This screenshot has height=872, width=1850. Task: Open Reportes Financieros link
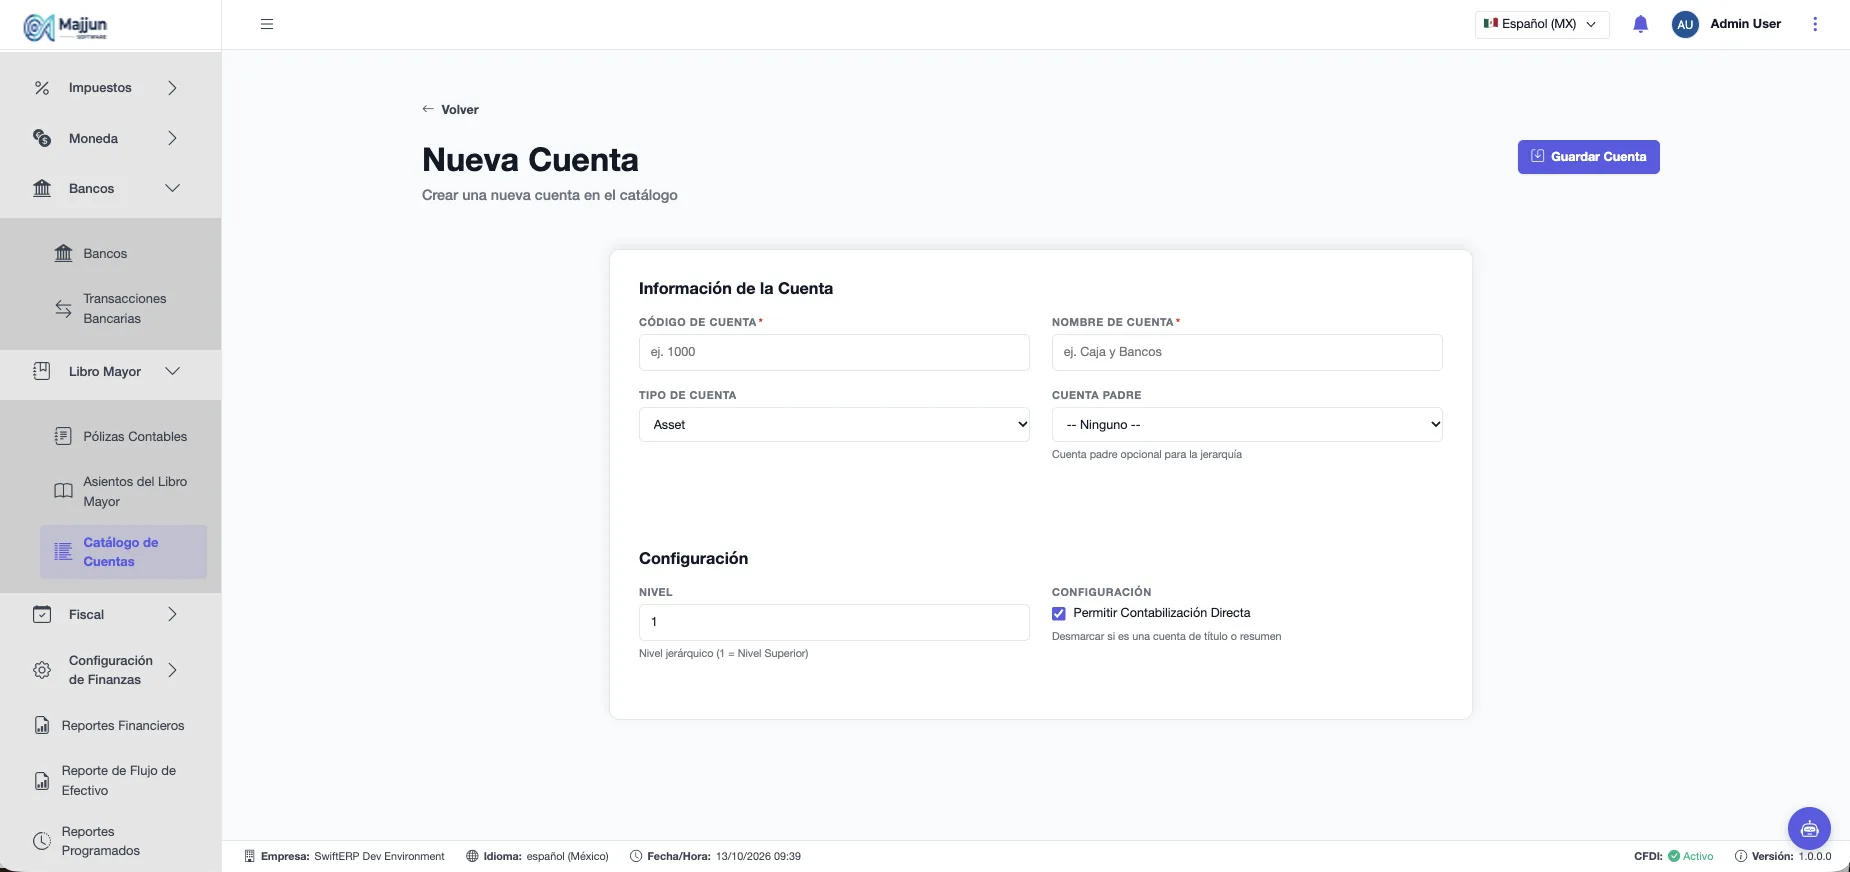point(123,726)
